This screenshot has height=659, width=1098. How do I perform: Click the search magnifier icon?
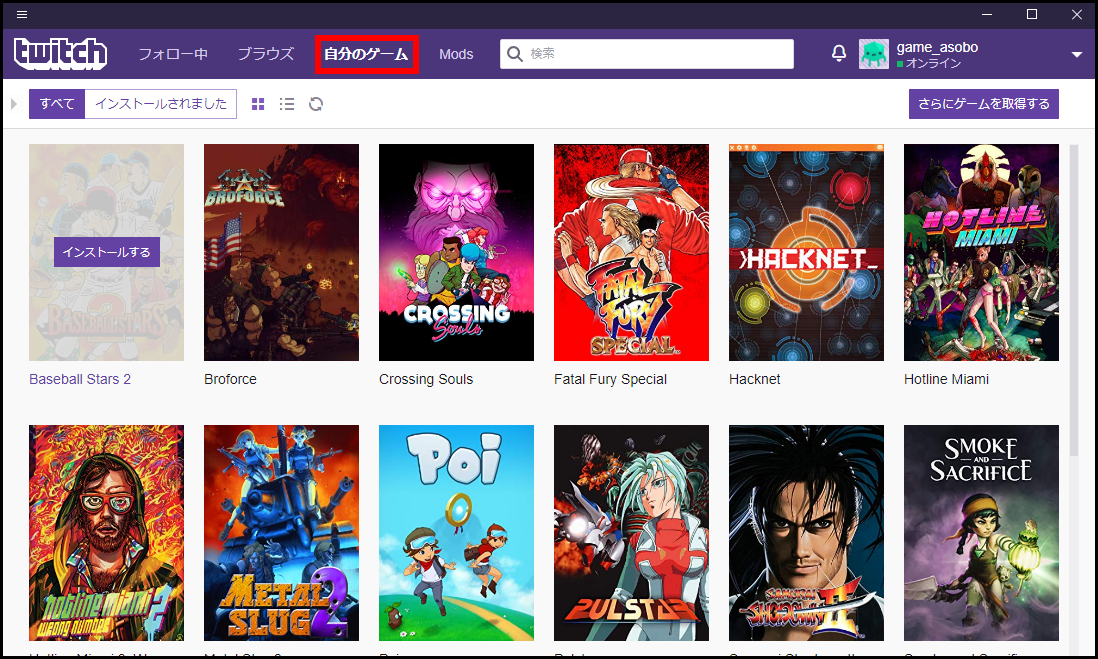click(x=515, y=54)
